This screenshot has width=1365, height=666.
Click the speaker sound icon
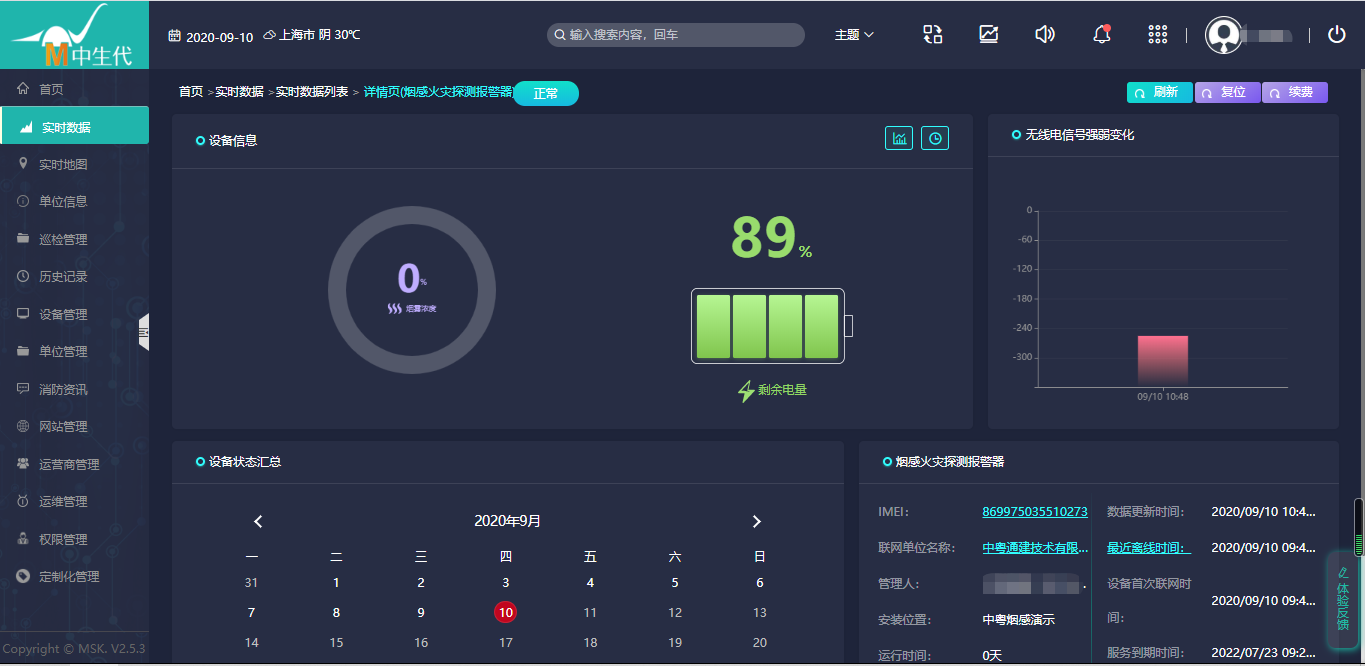click(1045, 35)
